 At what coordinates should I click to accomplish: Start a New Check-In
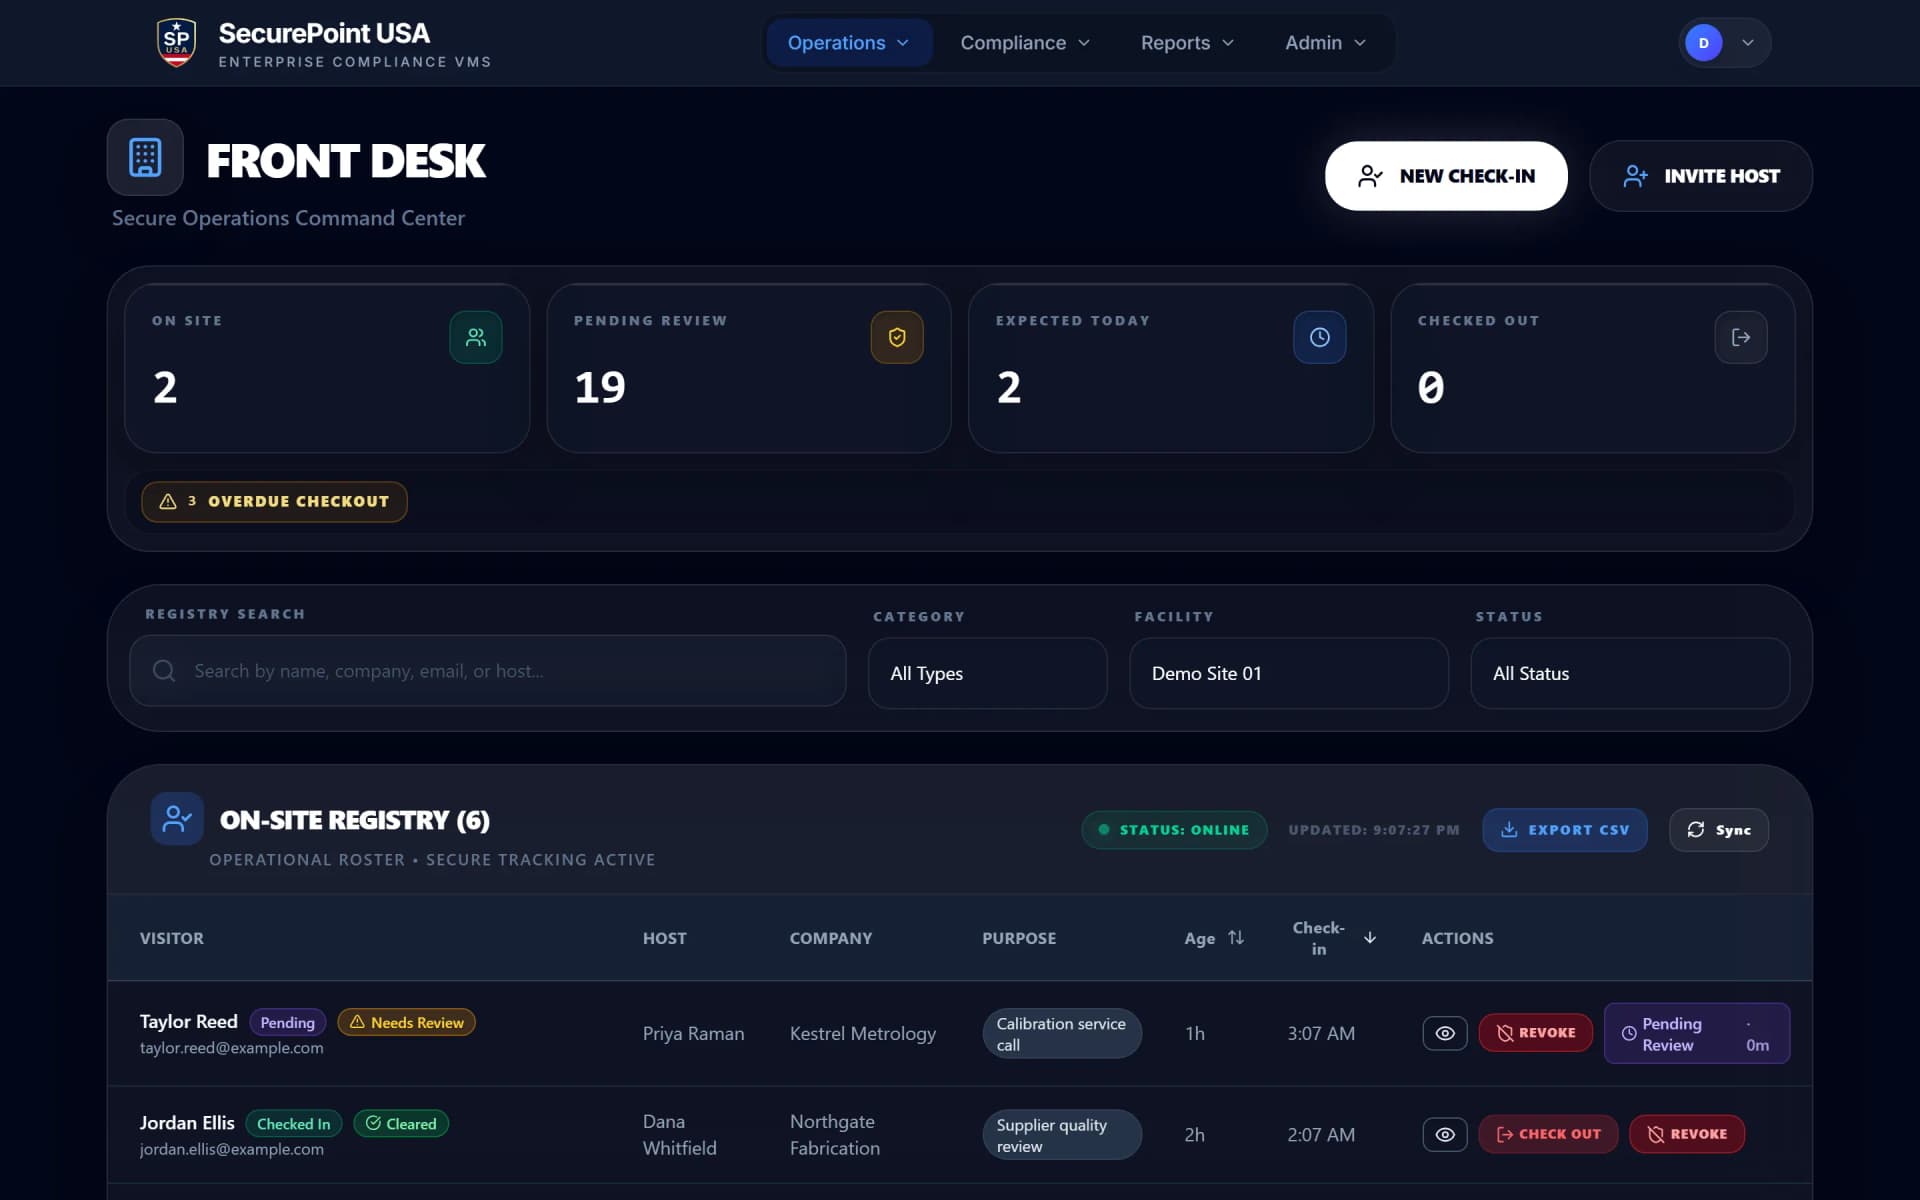(x=1446, y=176)
